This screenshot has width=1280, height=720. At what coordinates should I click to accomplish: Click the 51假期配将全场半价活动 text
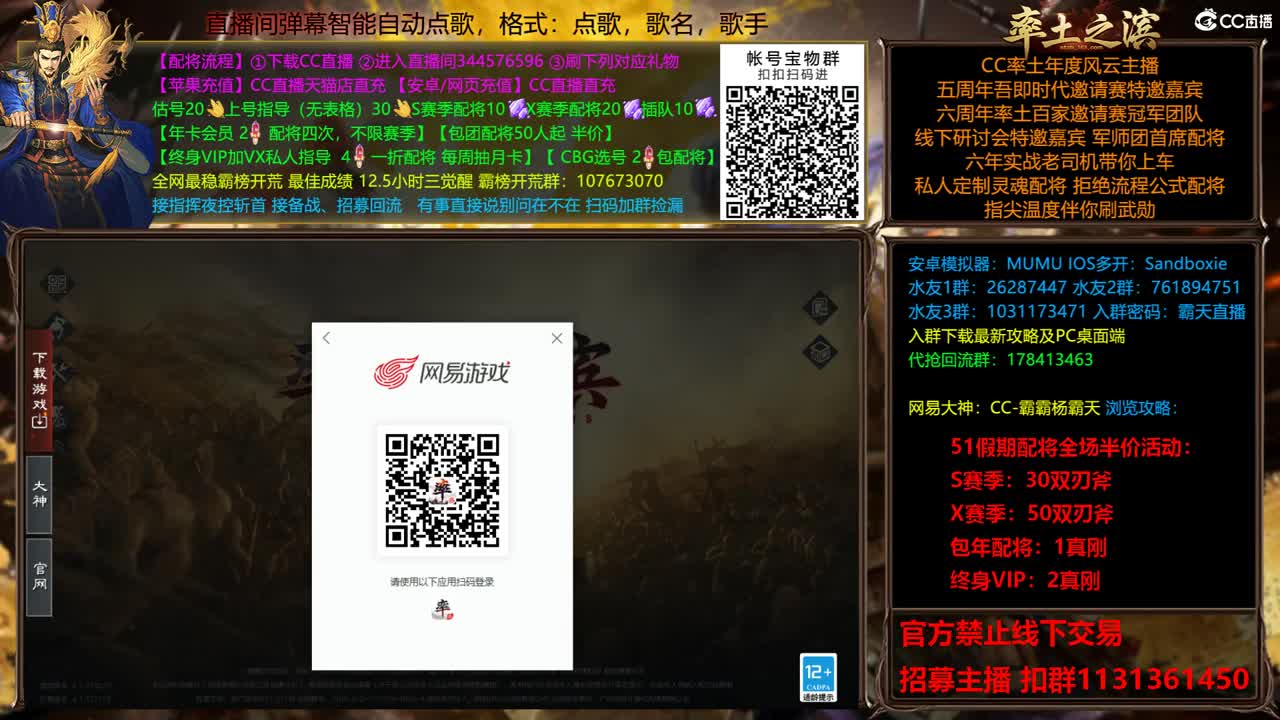pos(1071,448)
